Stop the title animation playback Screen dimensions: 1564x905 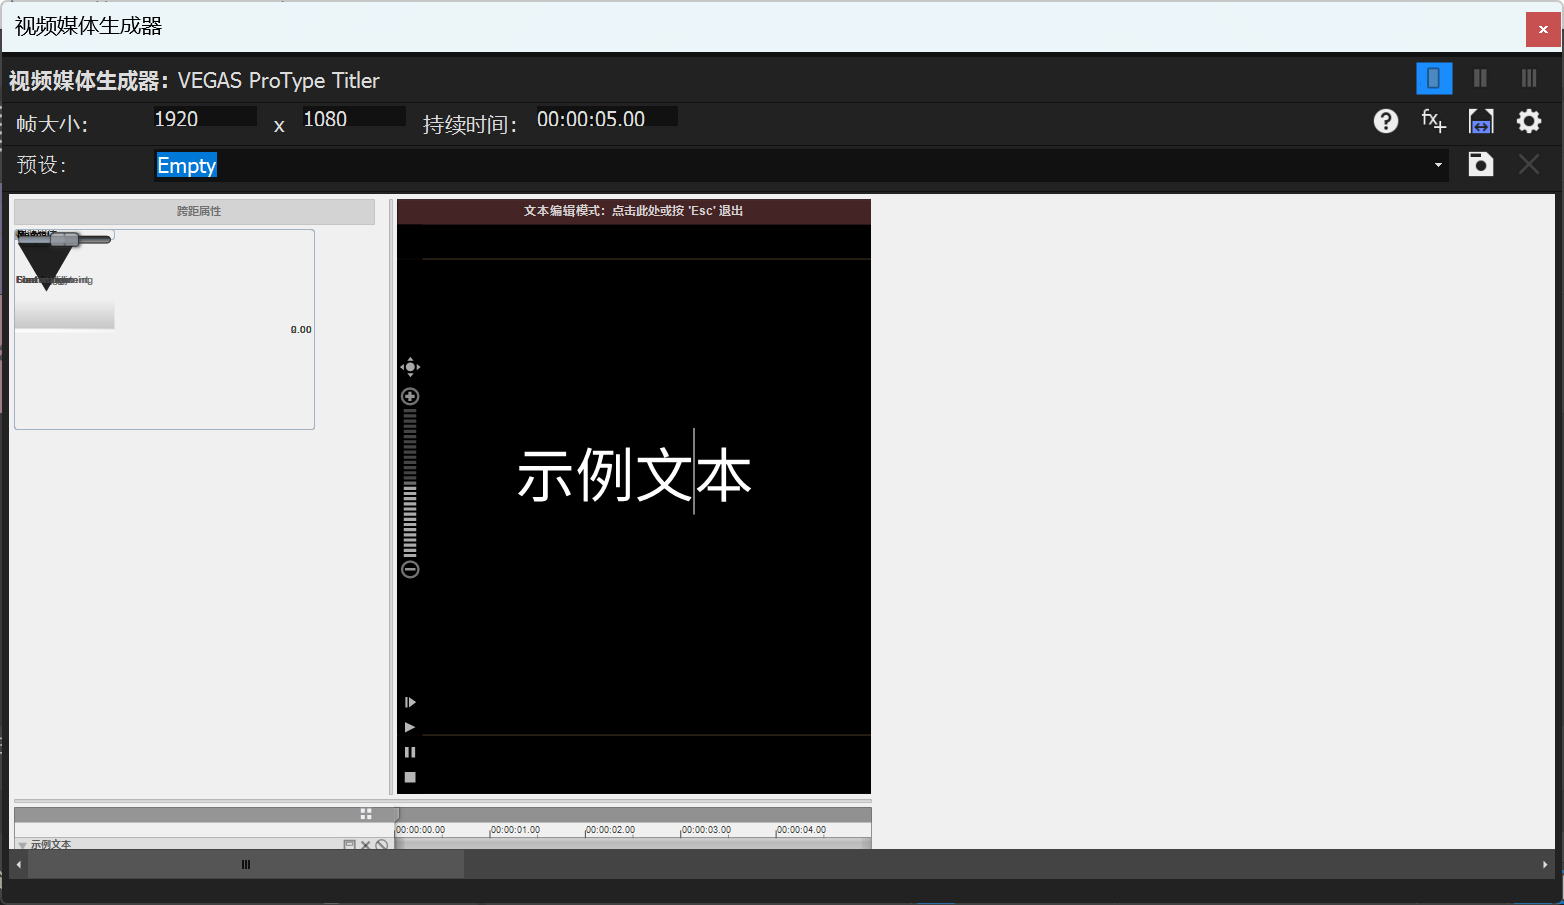pyautogui.click(x=410, y=777)
